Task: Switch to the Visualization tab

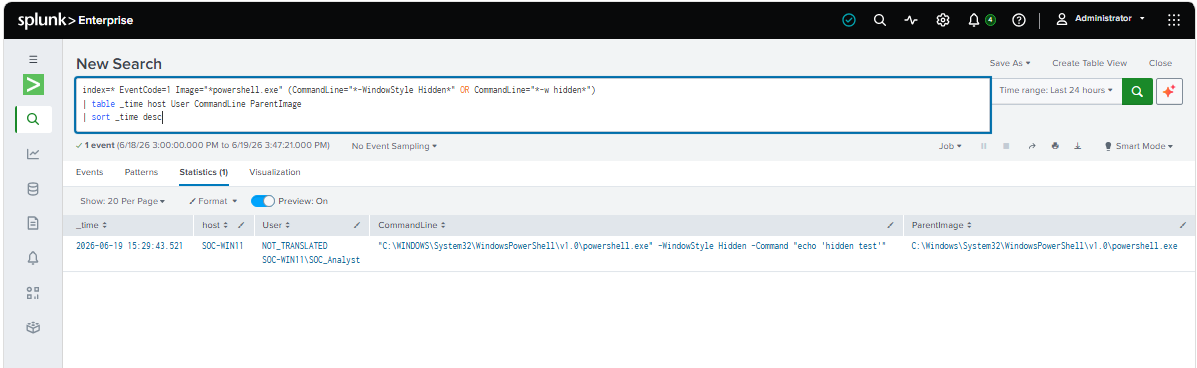Action: (275, 173)
